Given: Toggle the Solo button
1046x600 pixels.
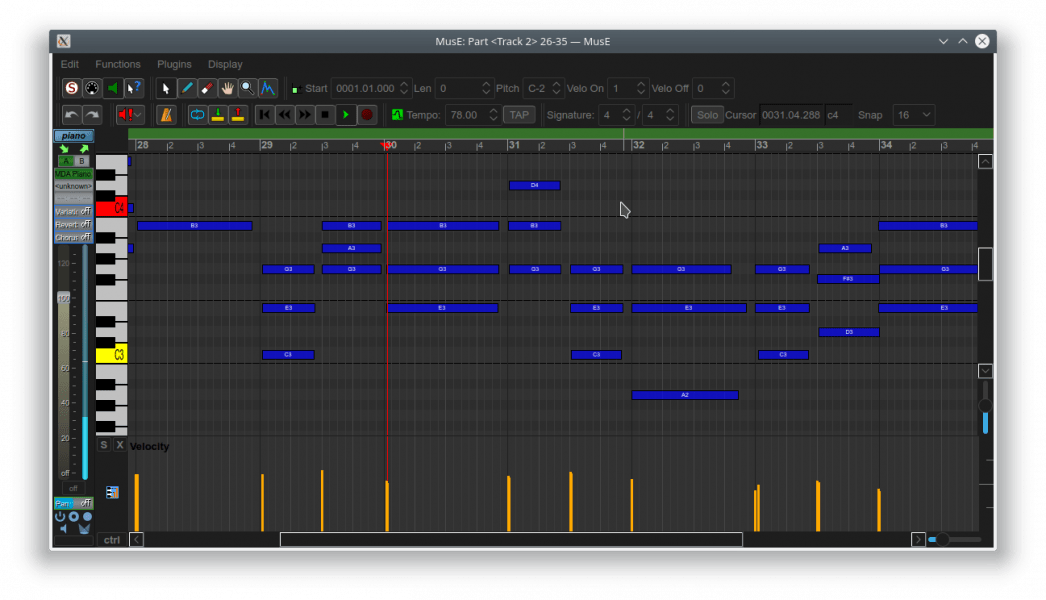Looking at the screenshot, I should [x=707, y=115].
